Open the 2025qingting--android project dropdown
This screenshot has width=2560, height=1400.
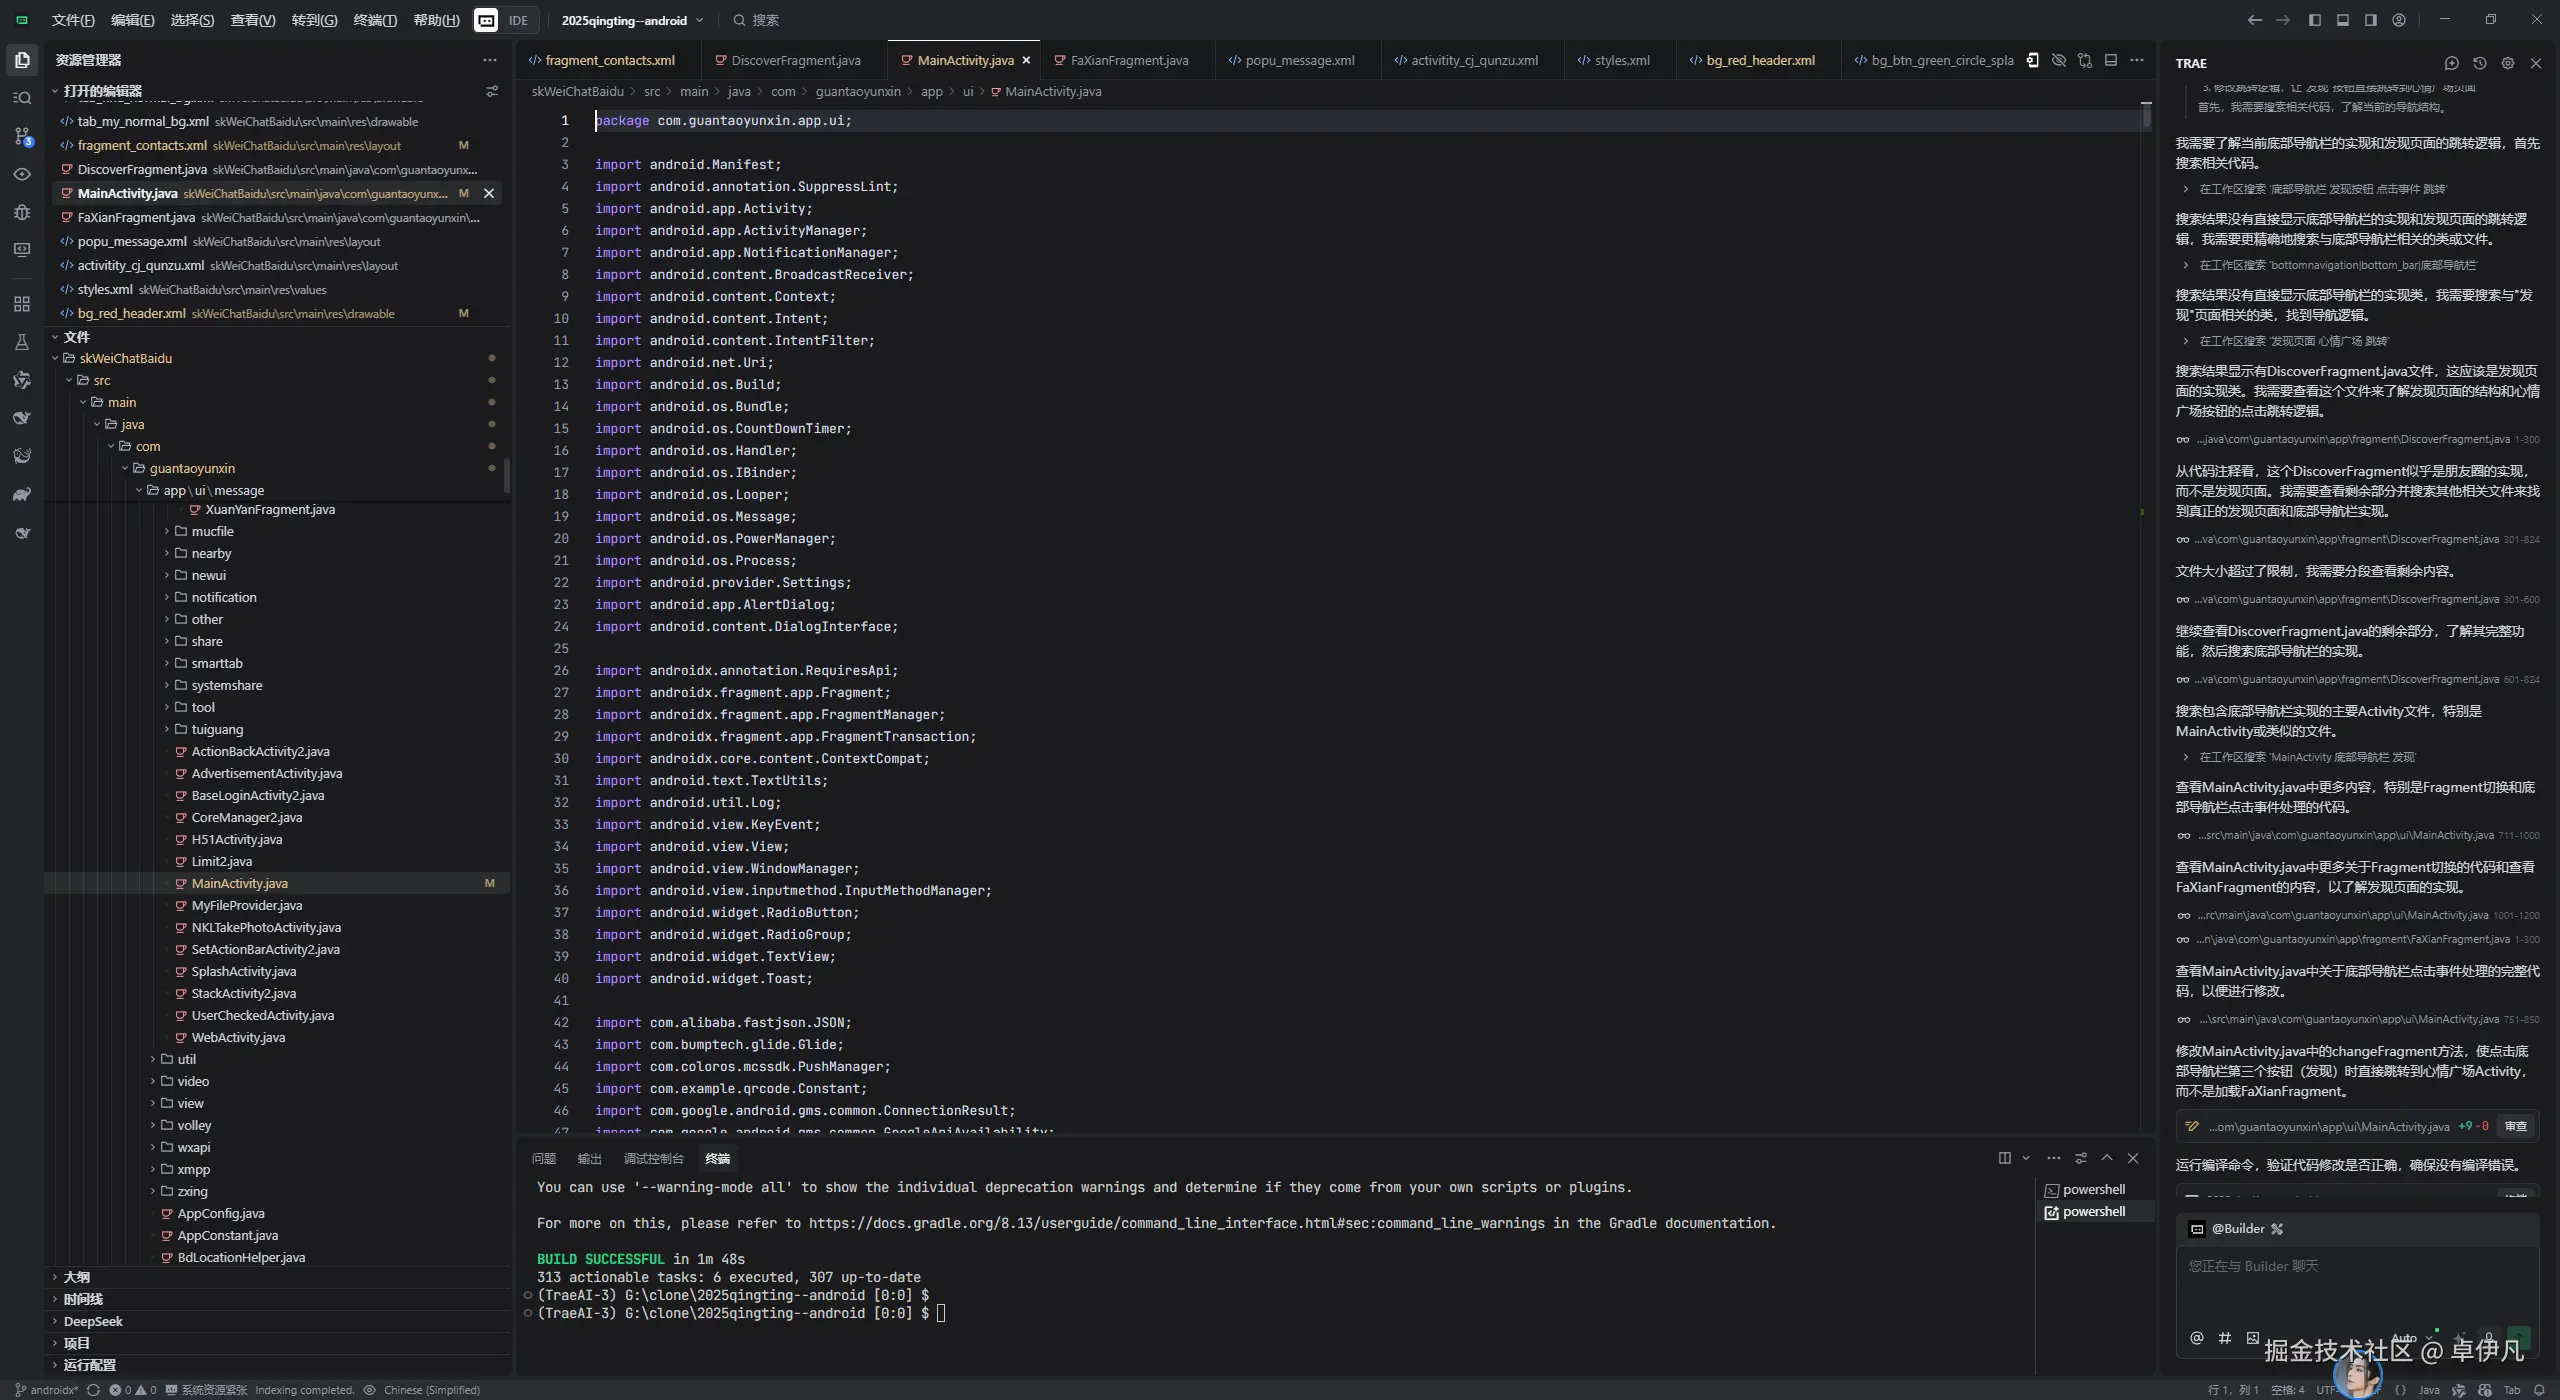click(632, 20)
